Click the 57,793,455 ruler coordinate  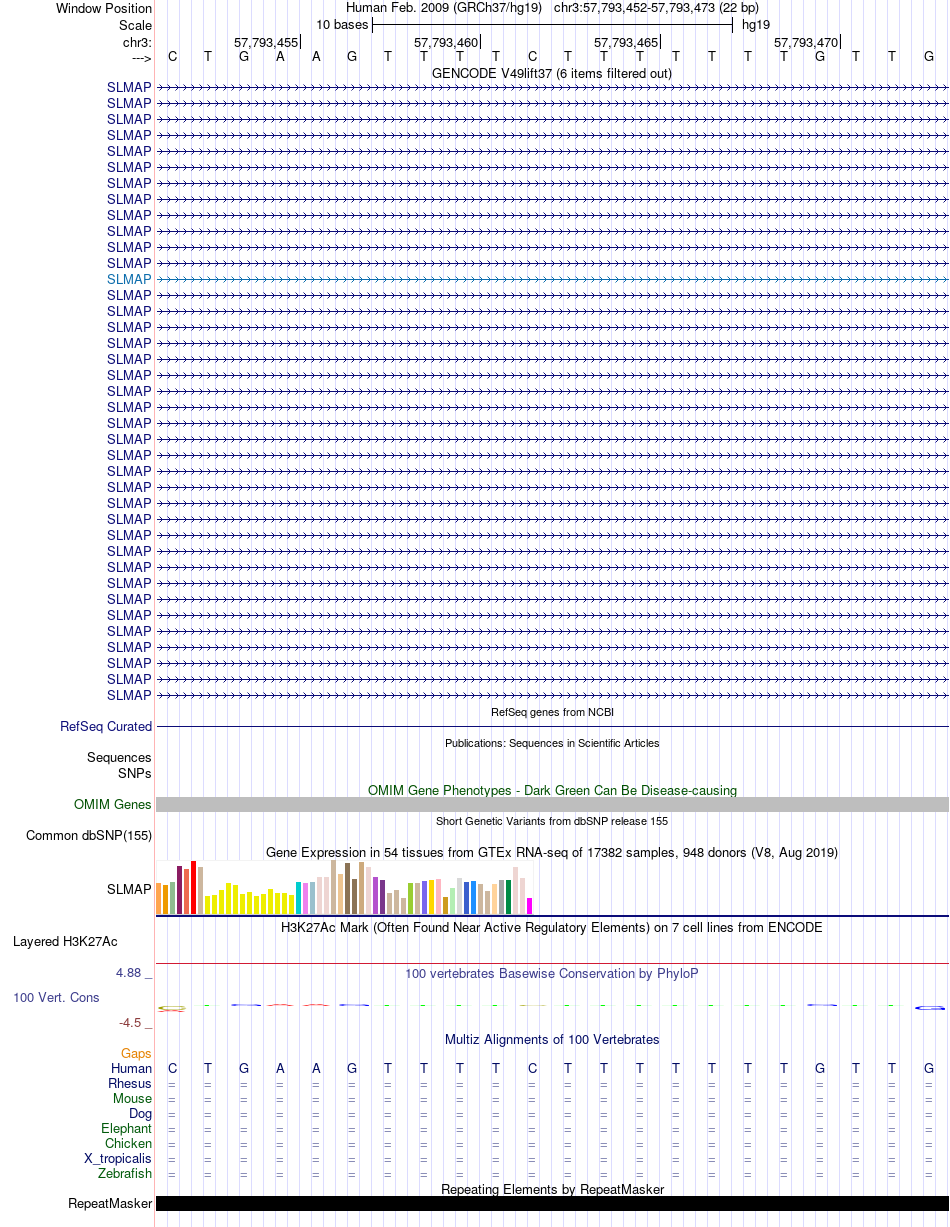coord(266,42)
